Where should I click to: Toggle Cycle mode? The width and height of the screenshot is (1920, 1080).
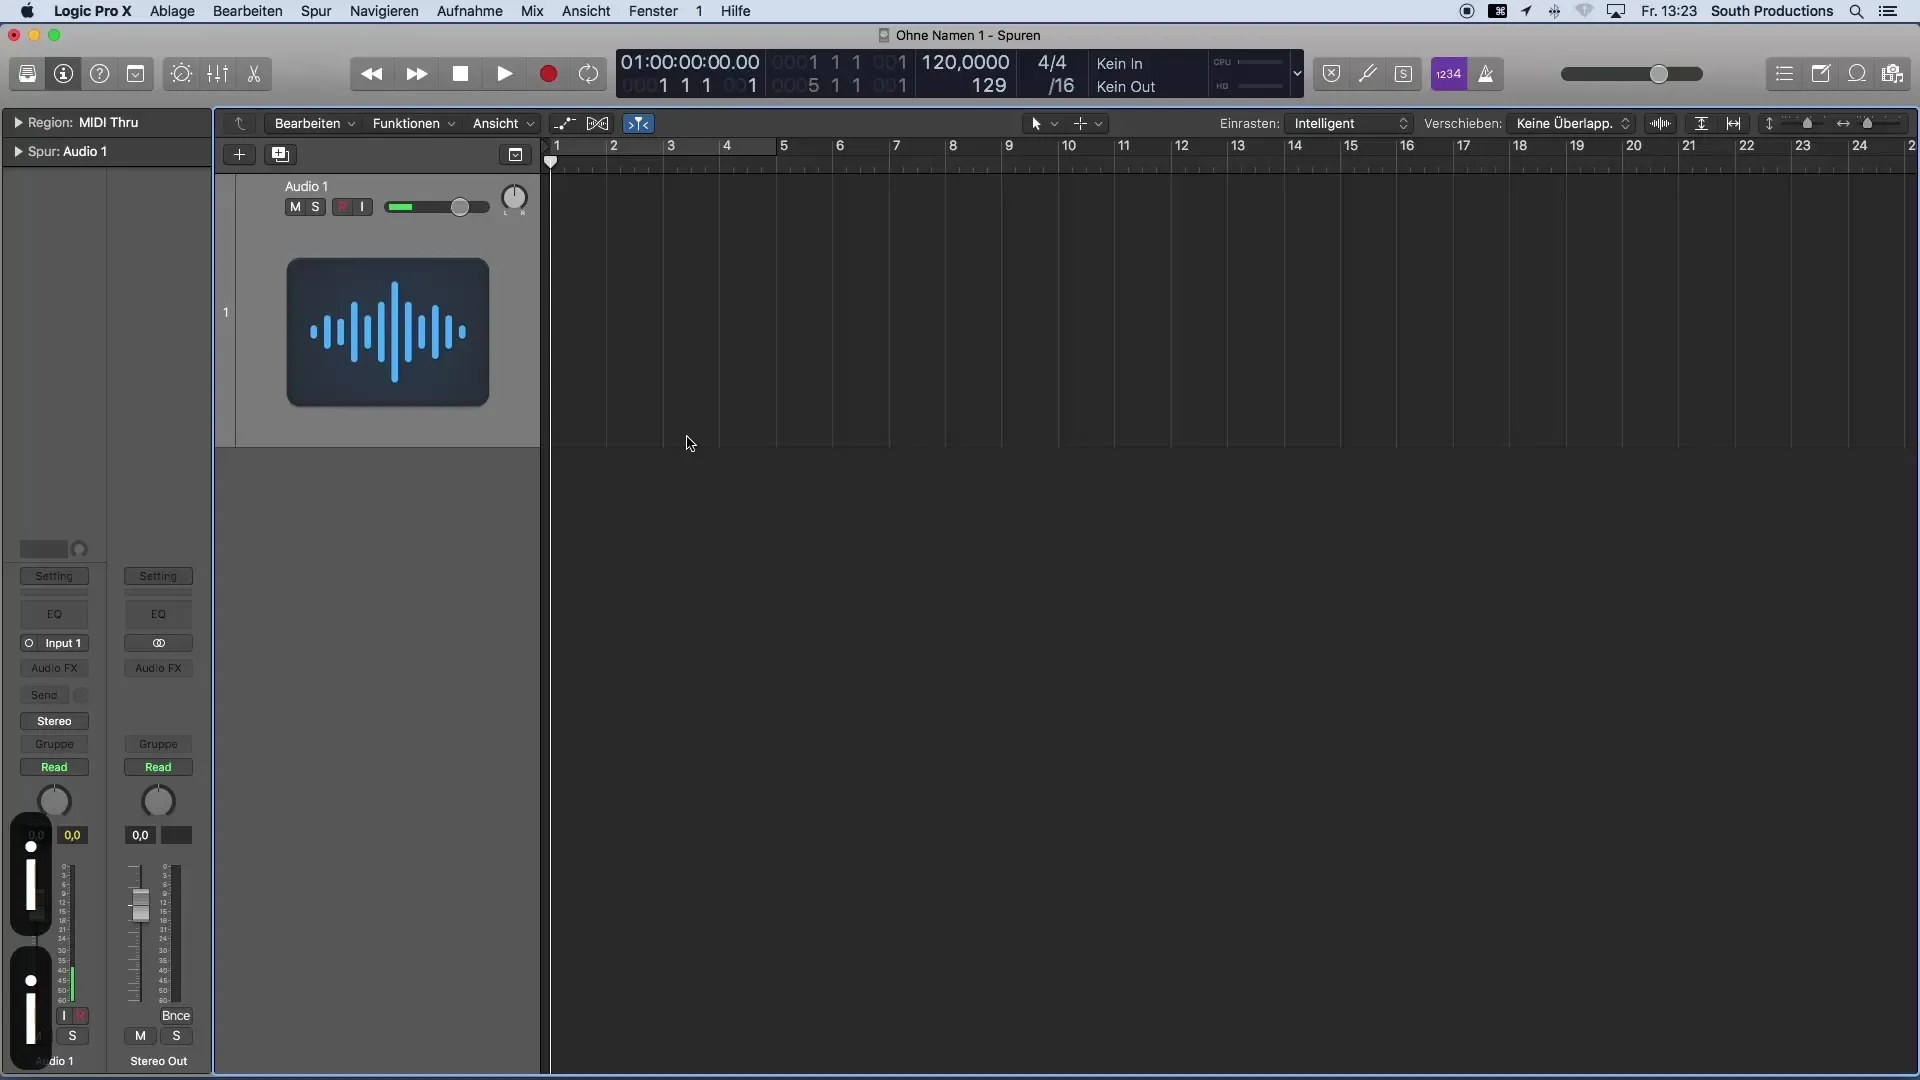pos(589,74)
